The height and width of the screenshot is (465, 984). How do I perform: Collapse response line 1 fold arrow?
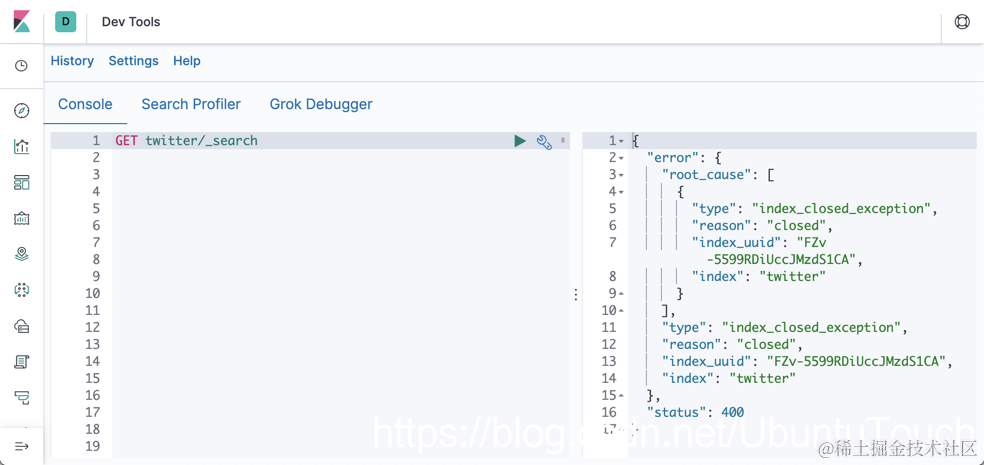tap(621, 141)
